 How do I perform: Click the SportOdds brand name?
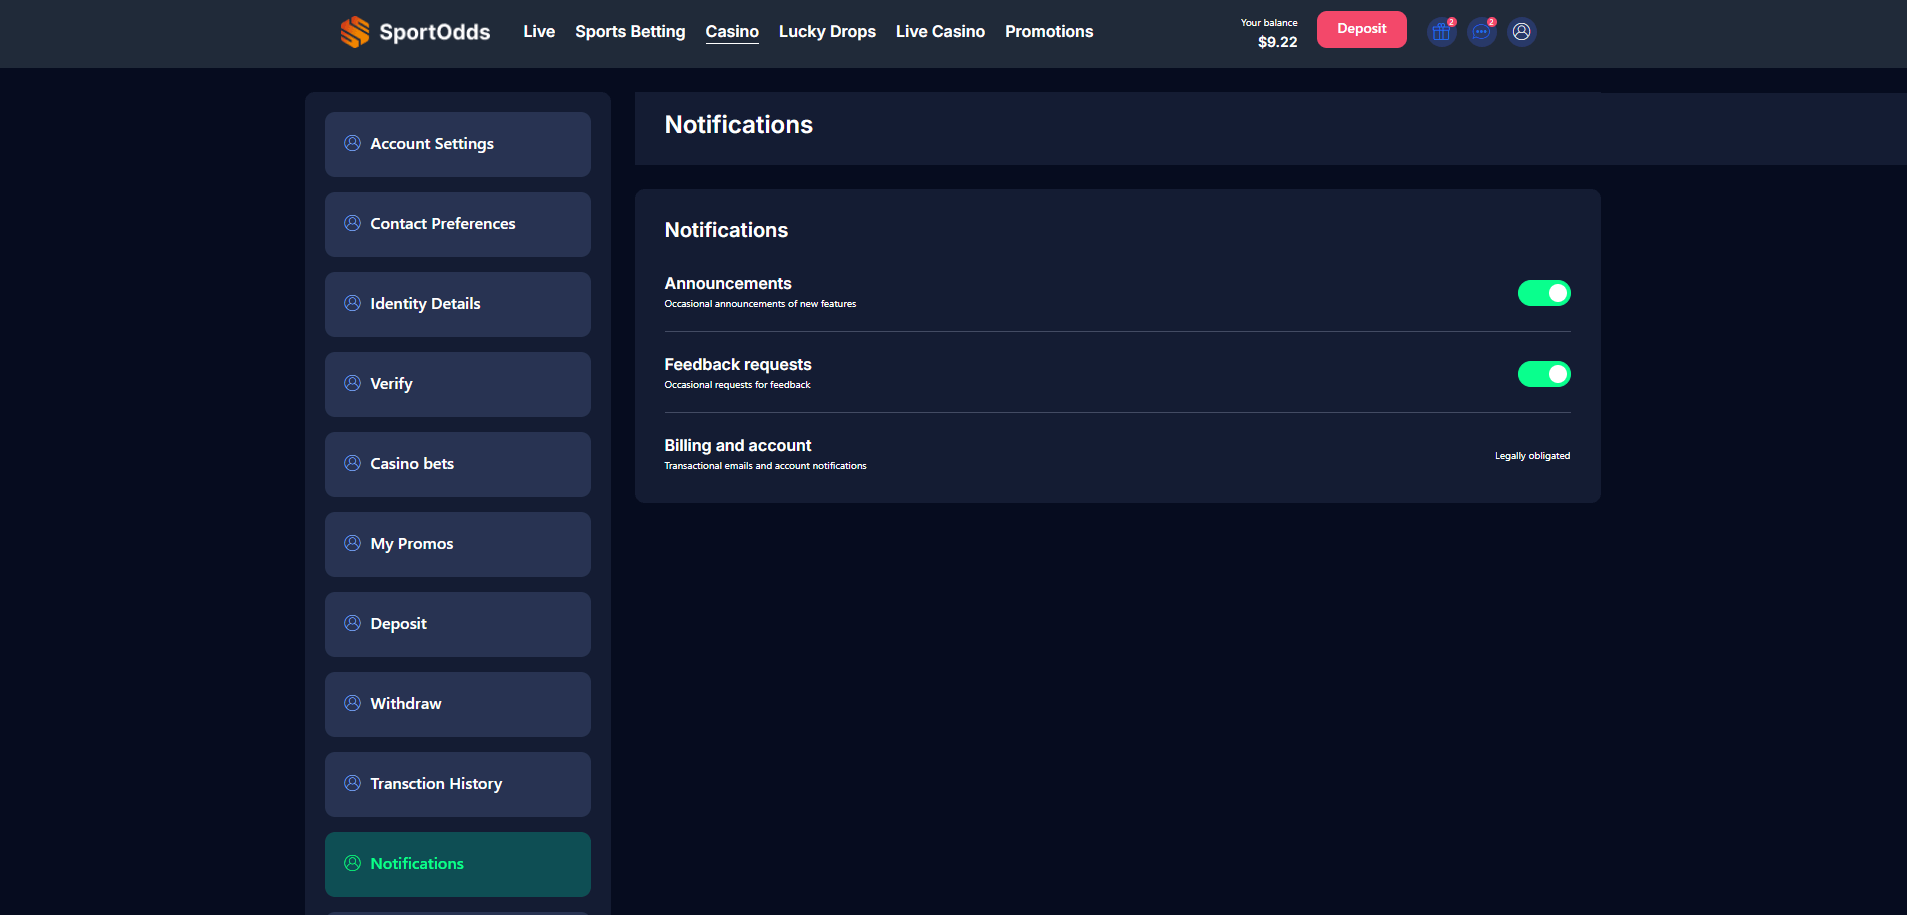click(x=435, y=32)
